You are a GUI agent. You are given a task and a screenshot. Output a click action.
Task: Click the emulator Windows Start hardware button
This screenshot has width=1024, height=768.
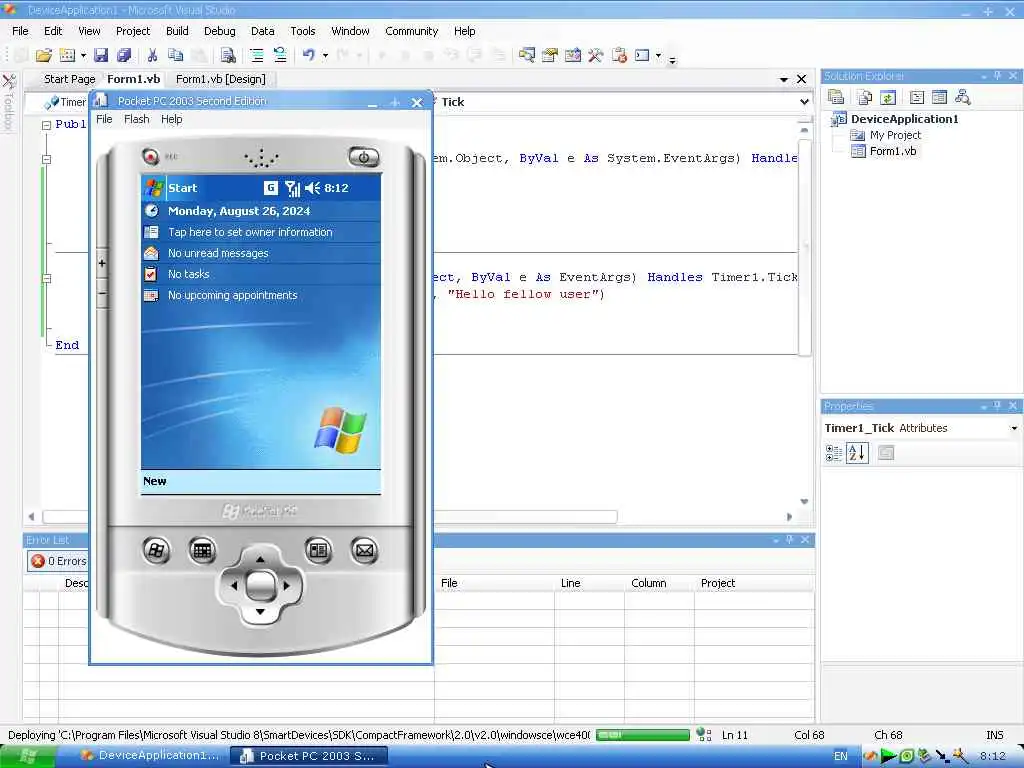[156, 551]
